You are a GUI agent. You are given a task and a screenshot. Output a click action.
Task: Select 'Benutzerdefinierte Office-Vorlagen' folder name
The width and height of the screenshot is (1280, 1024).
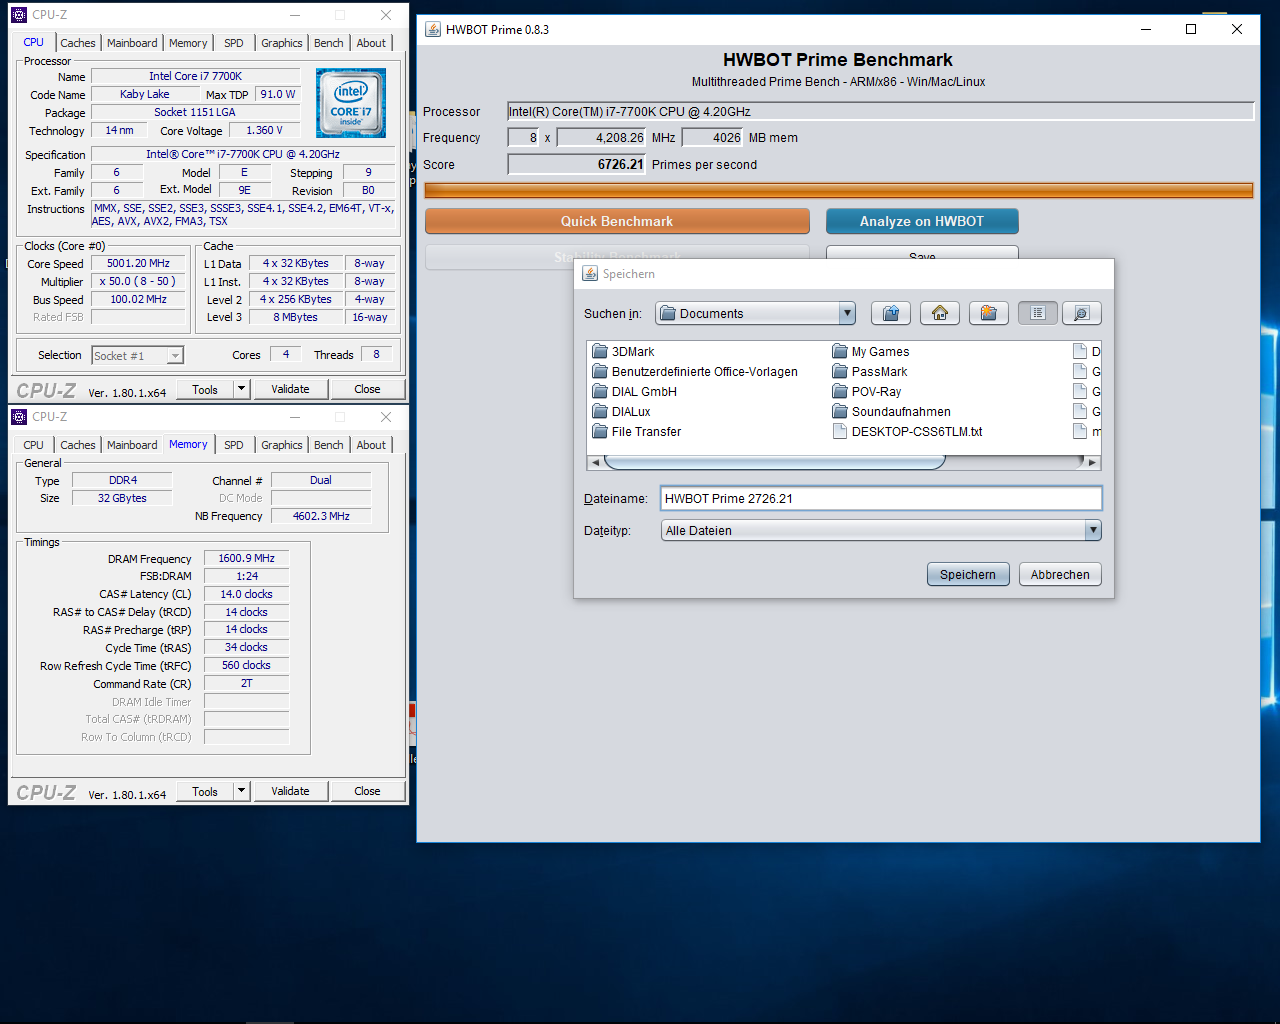click(x=704, y=371)
